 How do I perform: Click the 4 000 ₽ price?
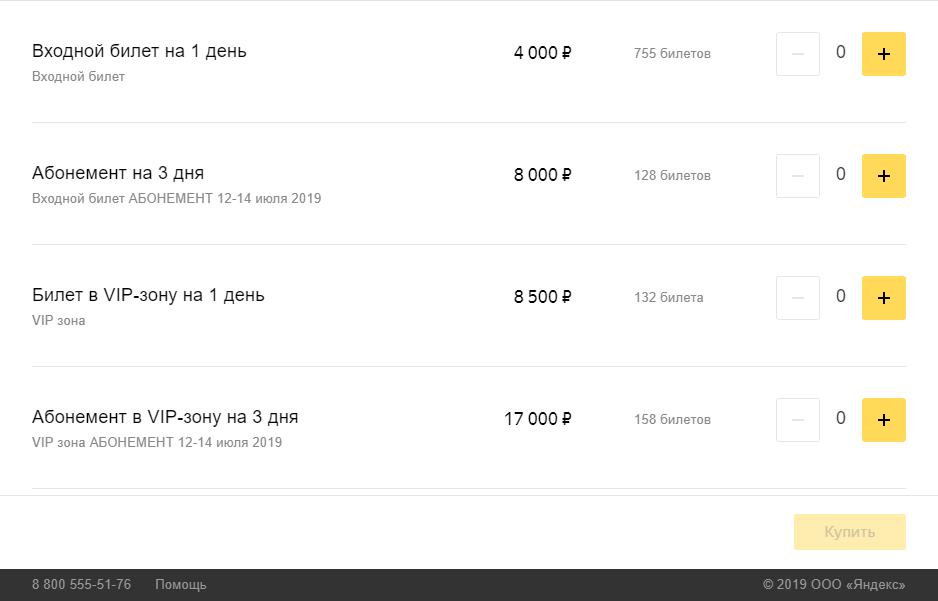click(x=542, y=53)
